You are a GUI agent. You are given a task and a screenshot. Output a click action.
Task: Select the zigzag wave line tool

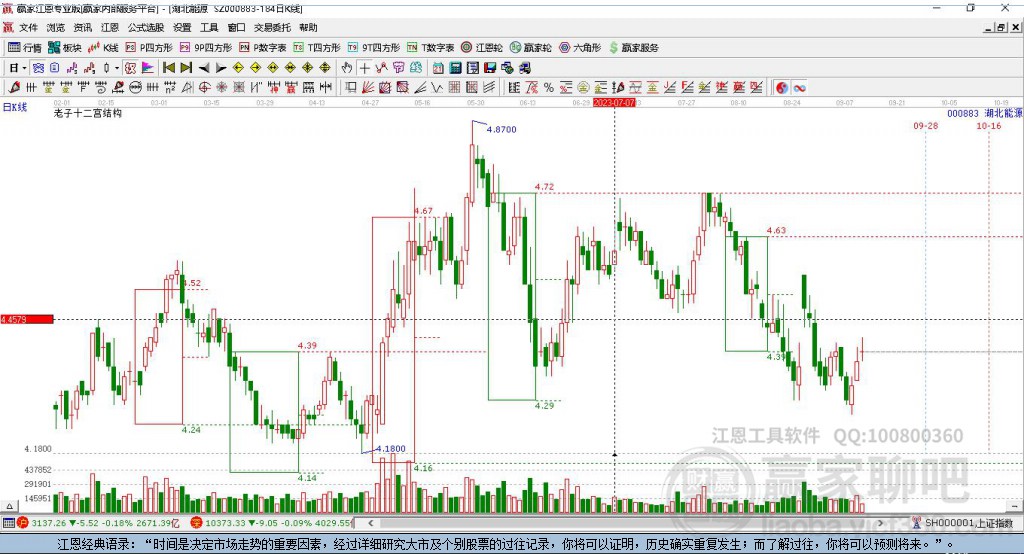(x=437, y=87)
